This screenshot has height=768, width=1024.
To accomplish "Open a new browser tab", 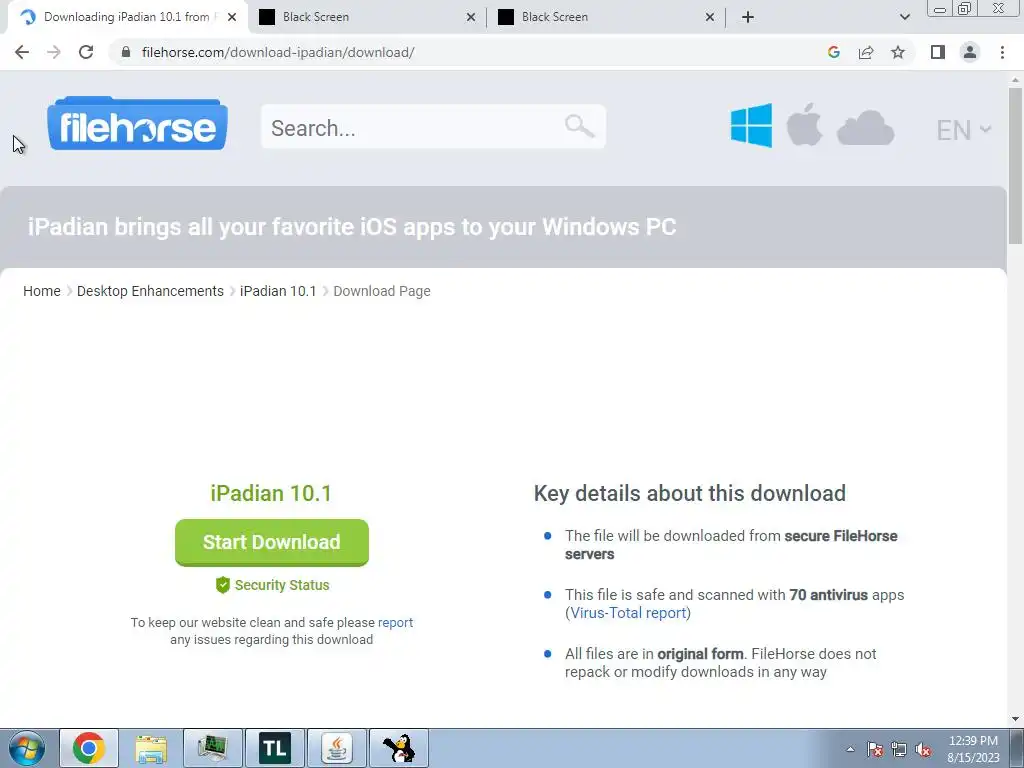I will click(748, 17).
